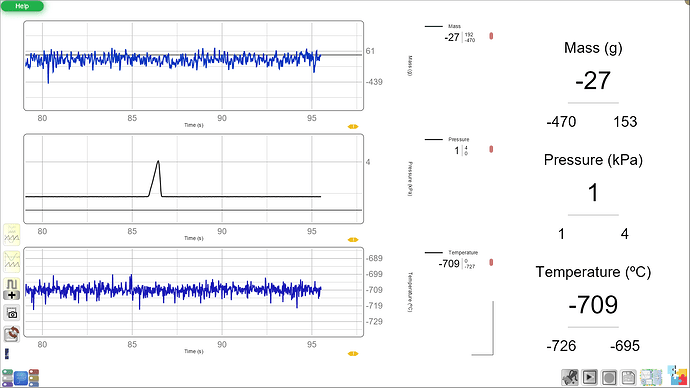690x388 pixels.
Task: Select the Mass (g) digital readout -27
Action: pos(593,81)
